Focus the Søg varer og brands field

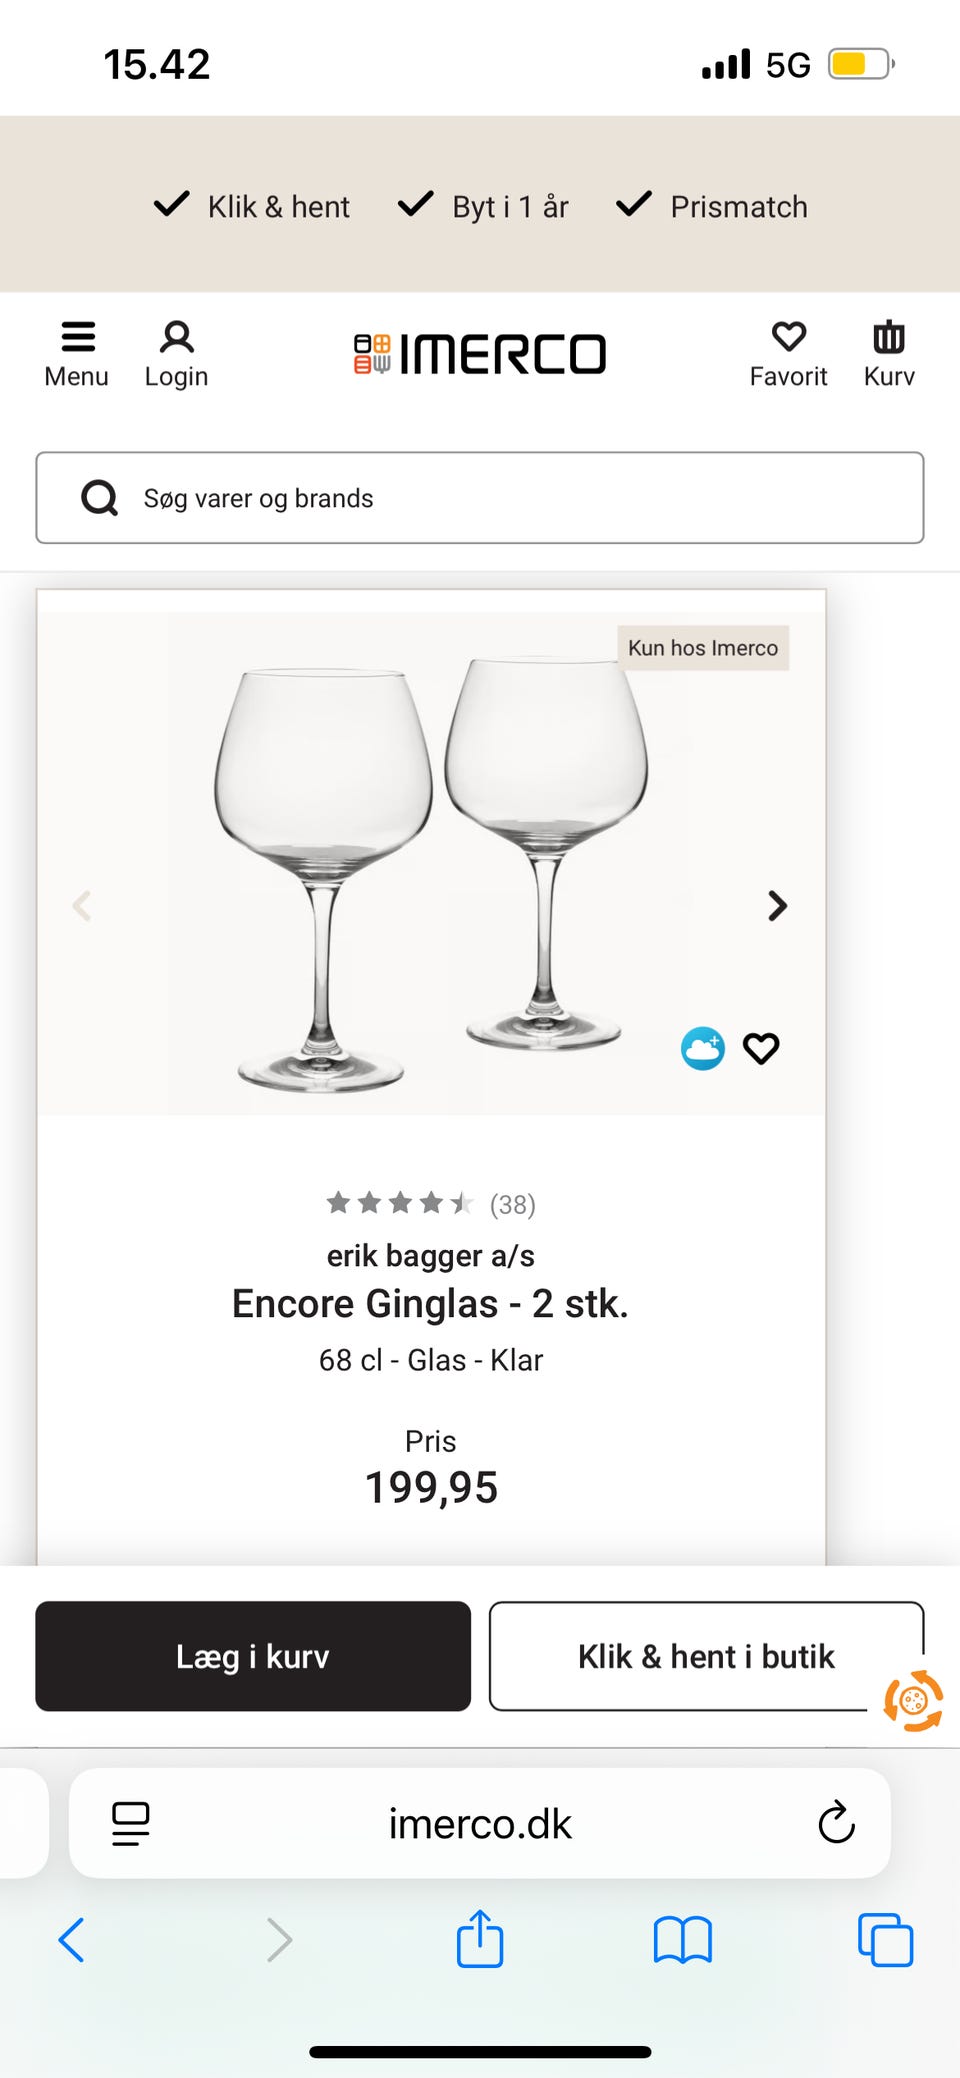480,498
